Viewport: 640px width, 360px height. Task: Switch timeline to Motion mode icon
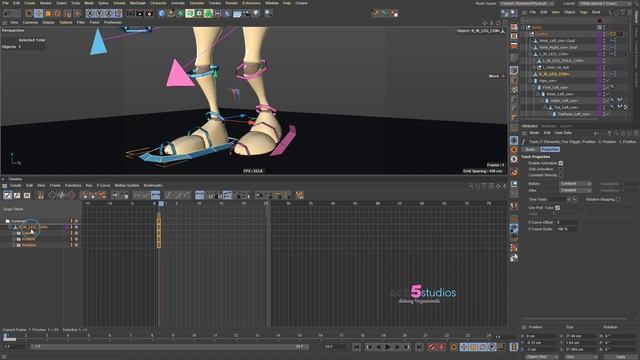click(27, 196)
